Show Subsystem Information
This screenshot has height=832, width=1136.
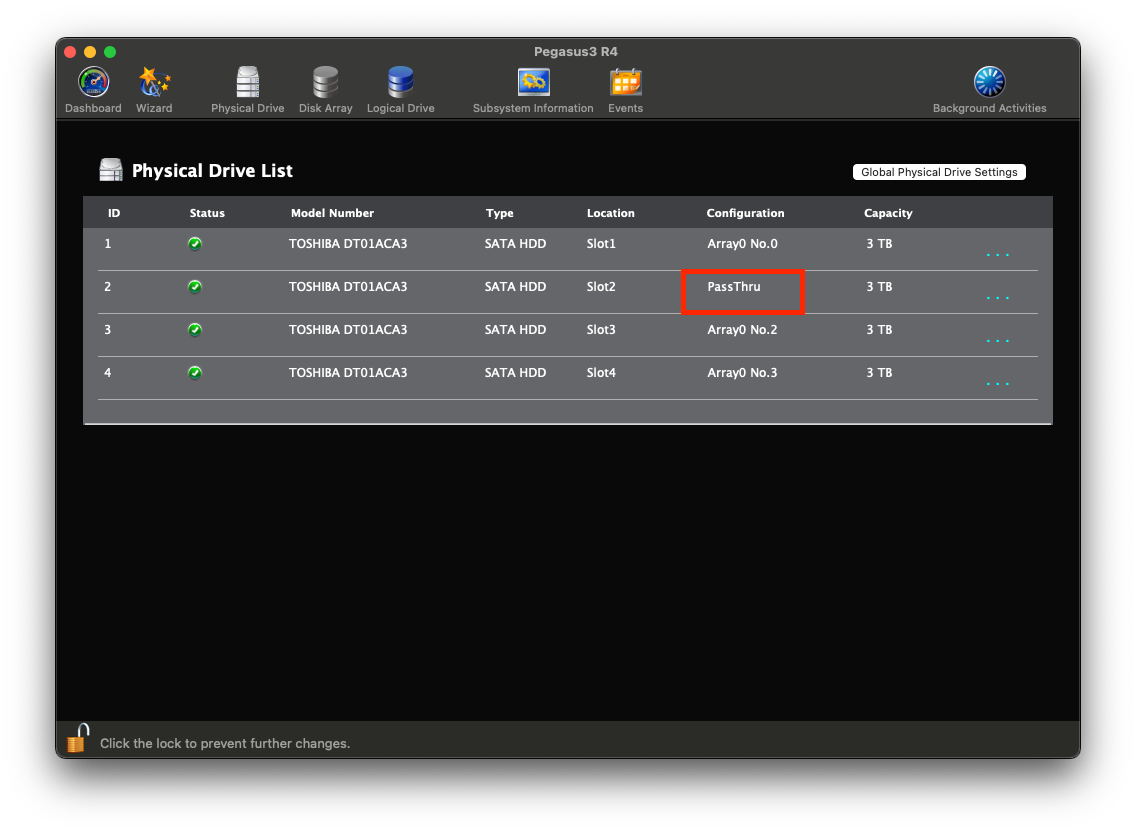click(533, 90)
